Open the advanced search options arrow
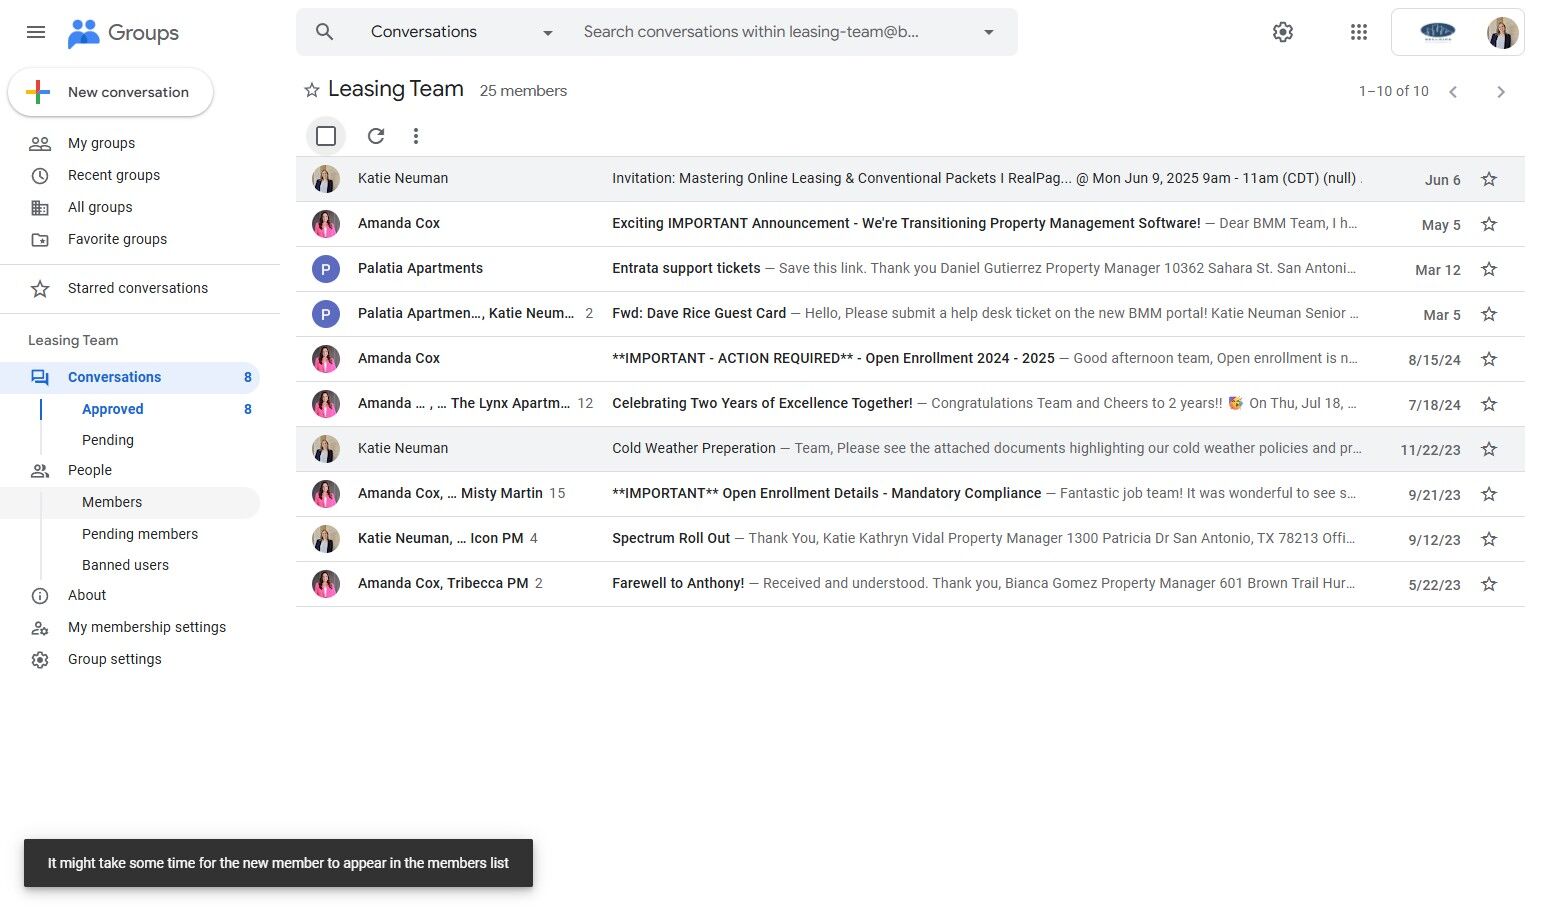Viewport: 1541px width, 911px height. click(989, 32)
